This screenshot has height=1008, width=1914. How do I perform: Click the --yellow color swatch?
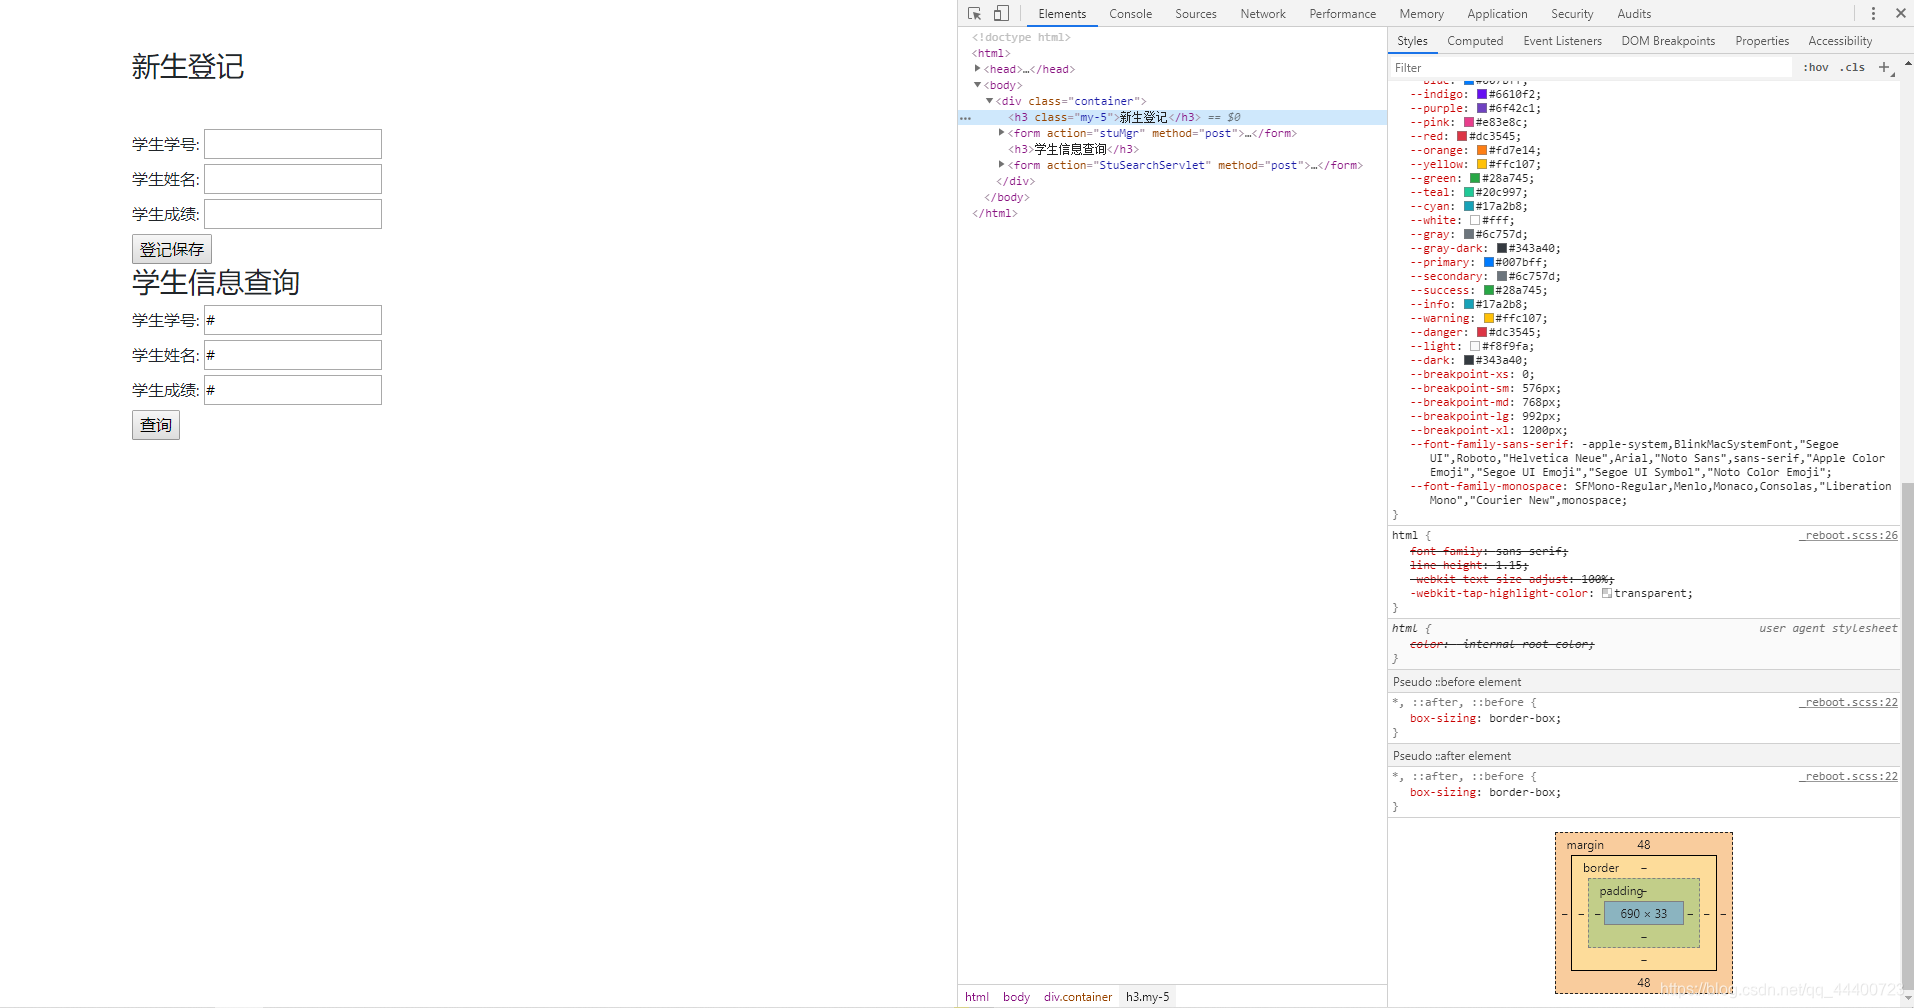tap(1482, 164)
